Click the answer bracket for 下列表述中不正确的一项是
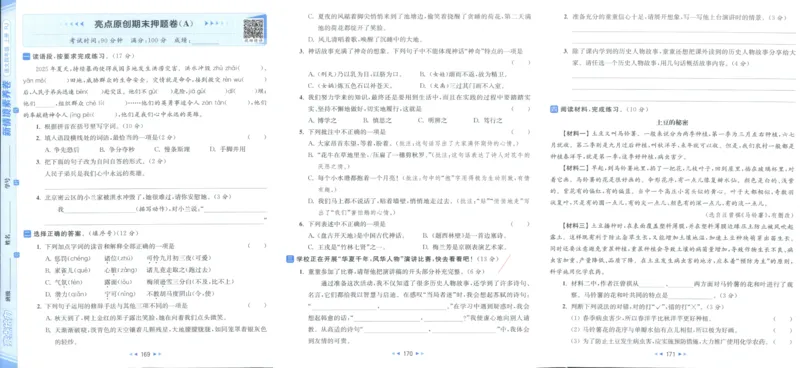The width and height of the screenshot is (800, 368). [521, 224]
